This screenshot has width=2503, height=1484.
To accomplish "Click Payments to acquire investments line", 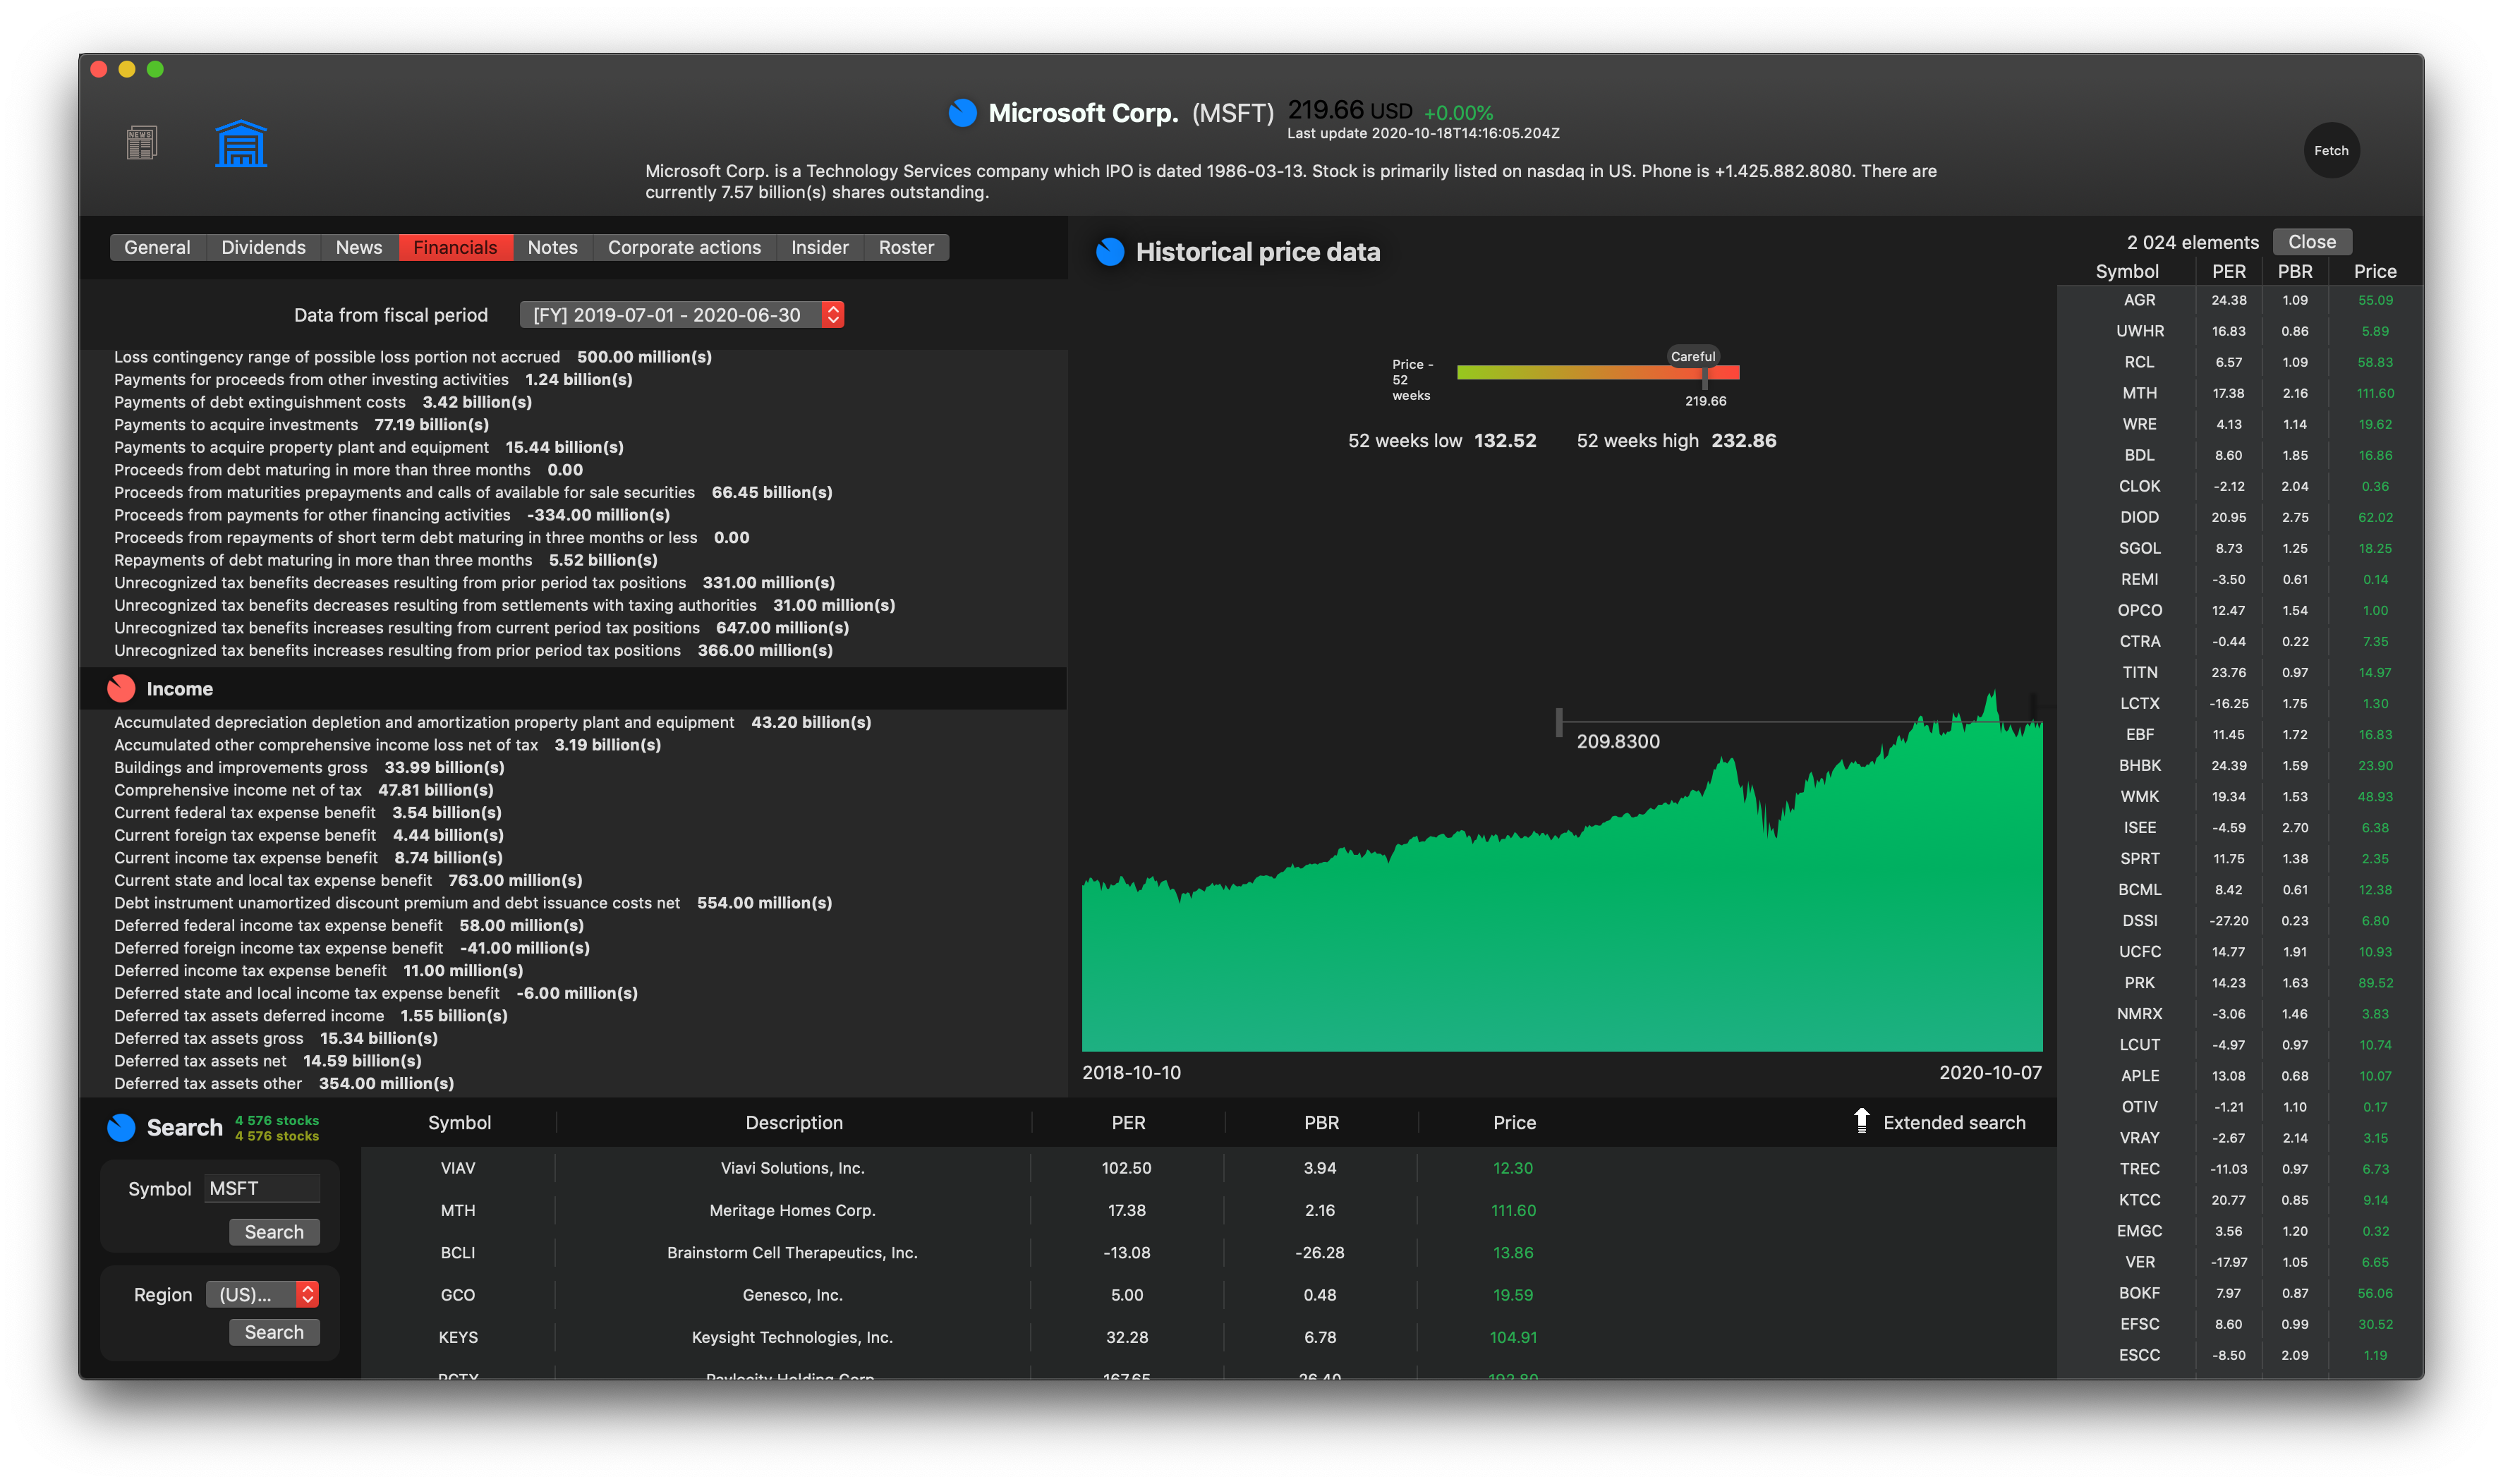I will 301,424.
